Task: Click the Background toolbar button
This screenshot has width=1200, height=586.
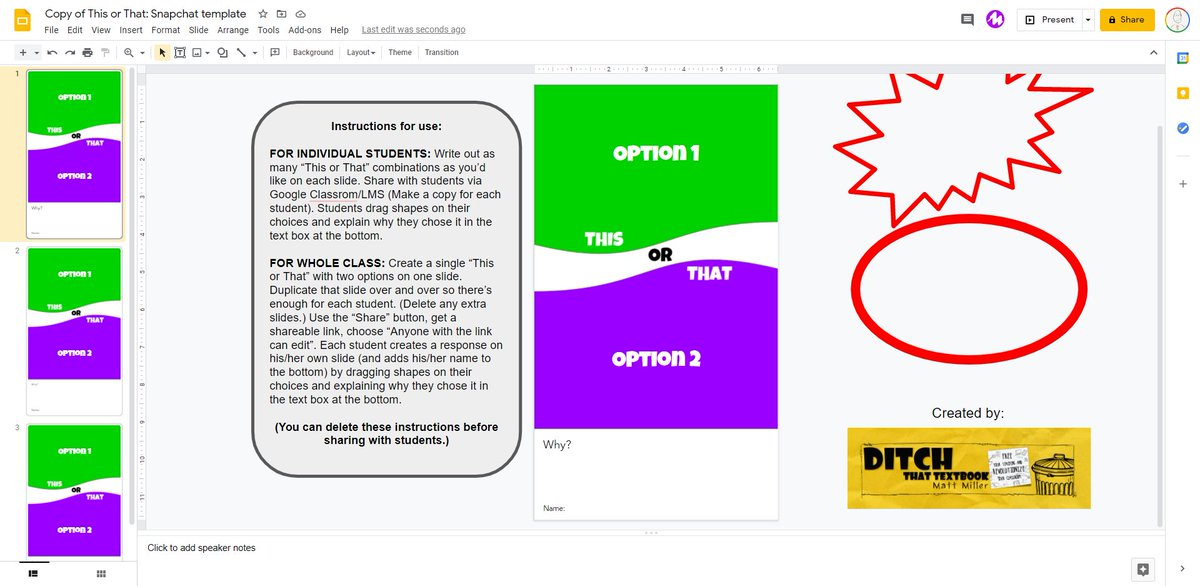Action: tap(313, 52)
